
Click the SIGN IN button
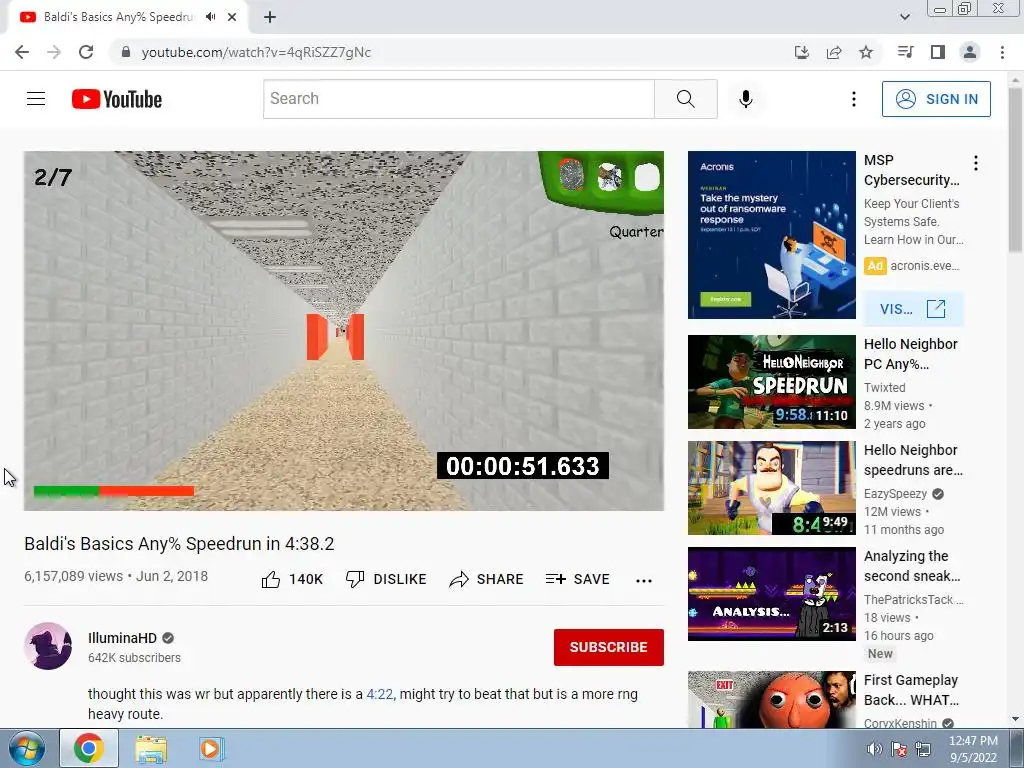coord(936,99)
